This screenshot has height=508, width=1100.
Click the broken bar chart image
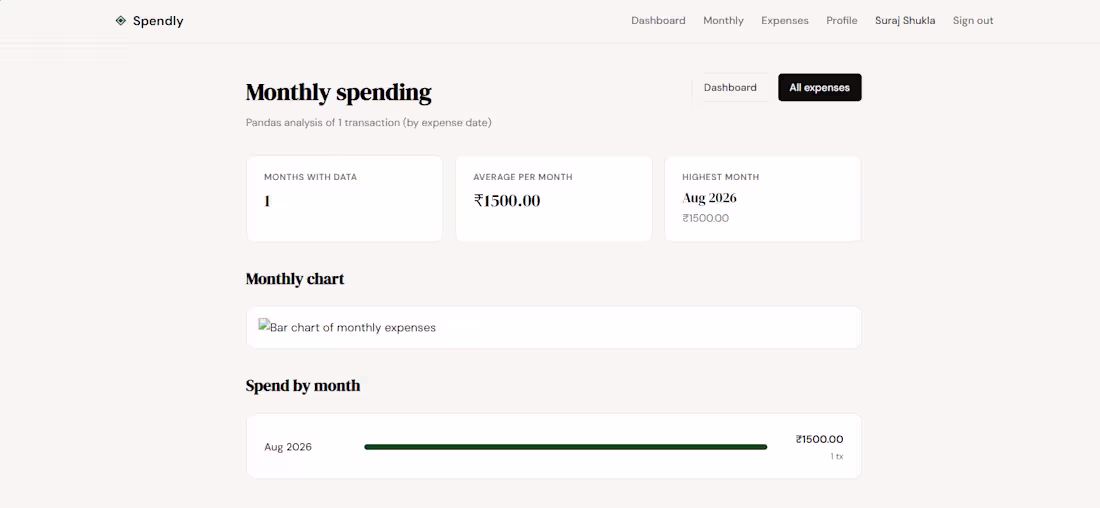(x=347, y=327)
